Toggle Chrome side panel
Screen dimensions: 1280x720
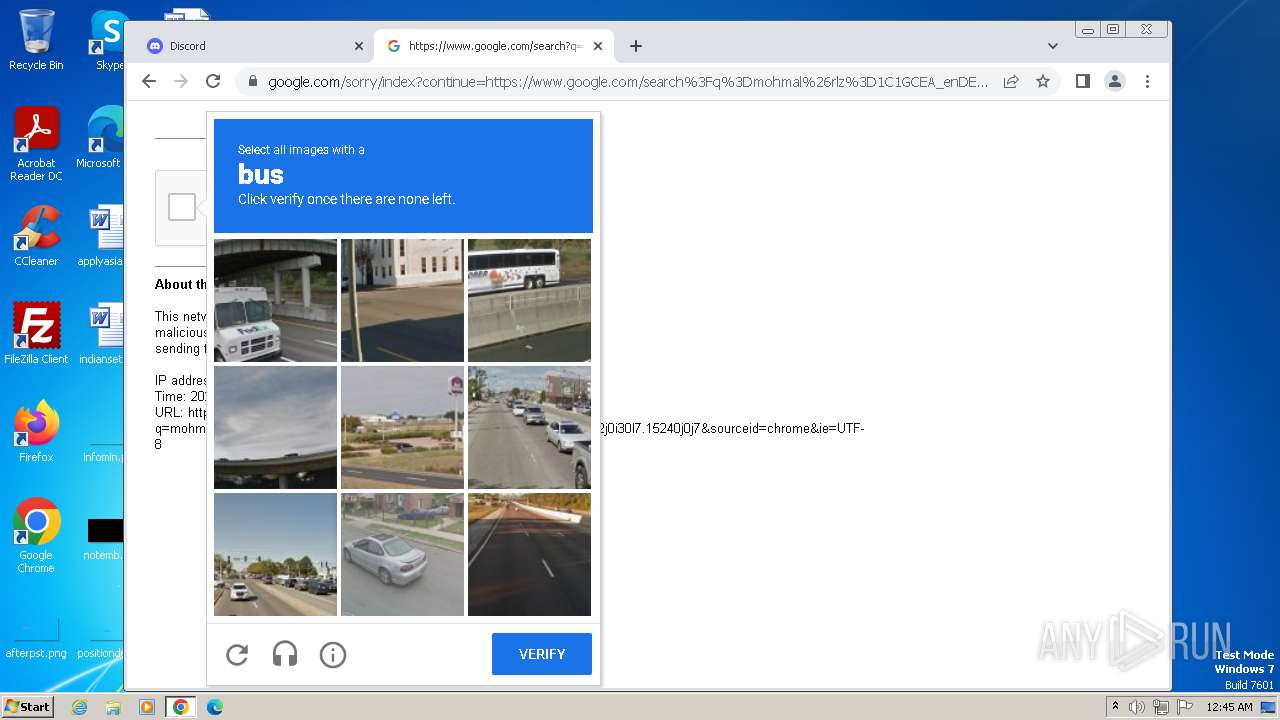pos(1083,81)
